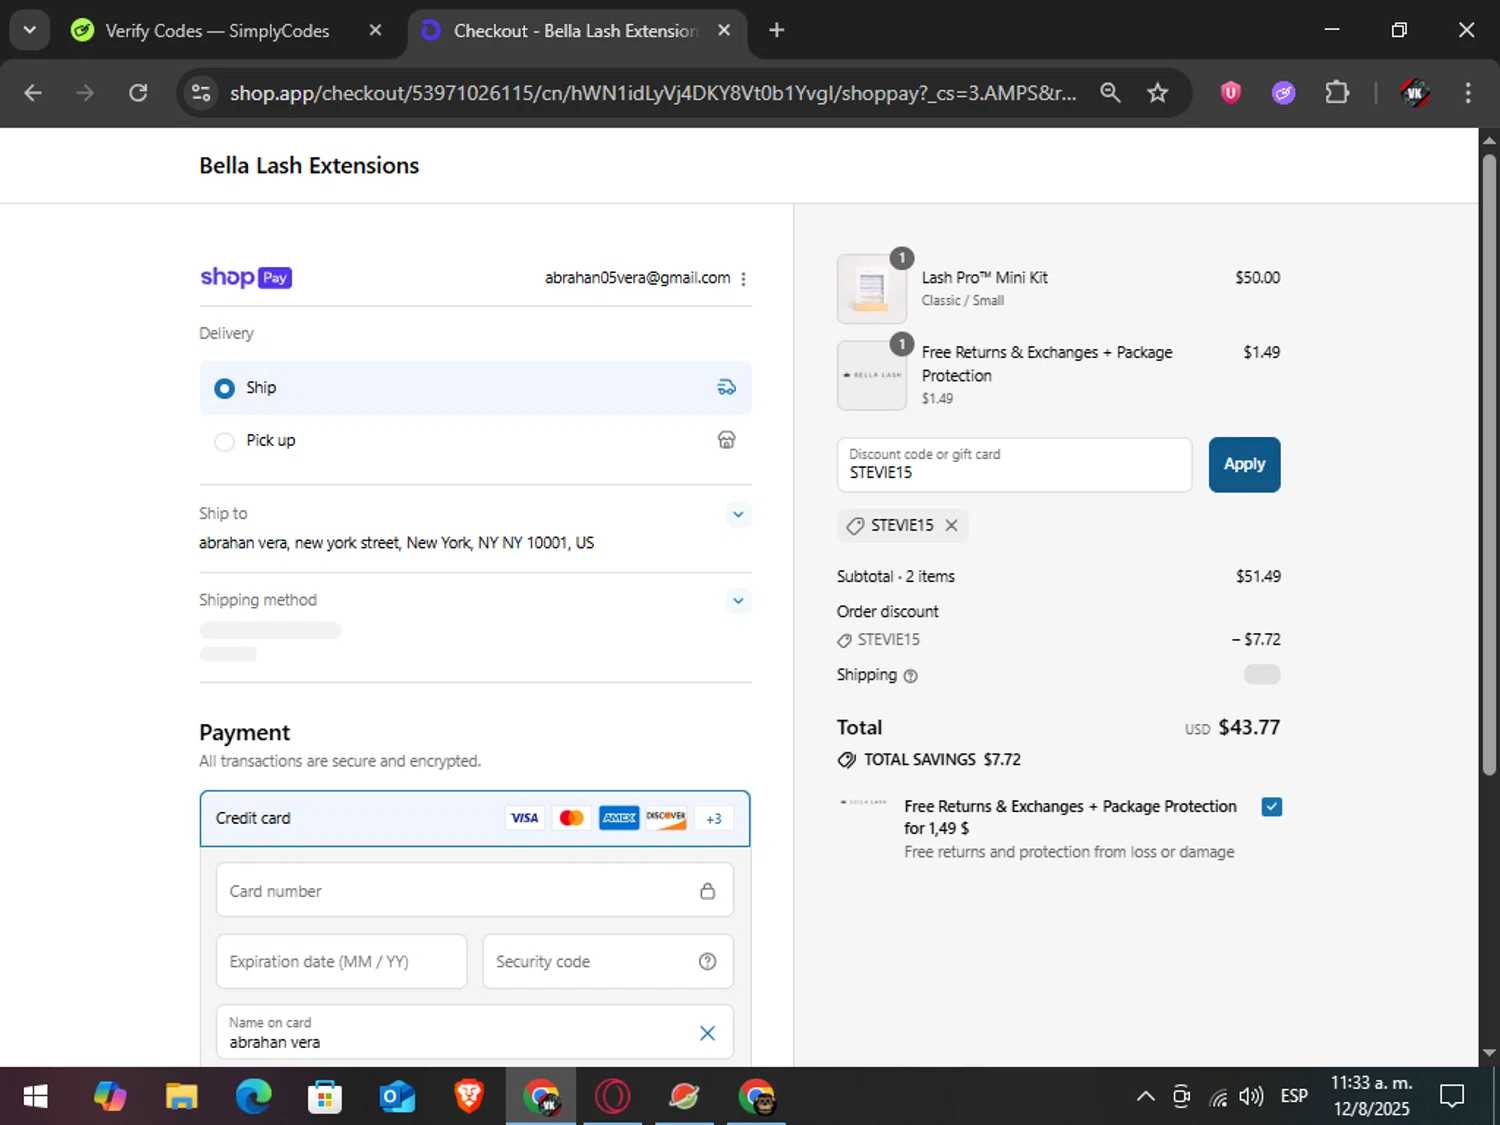Open the browser profile avatar

coord(1414,93)
